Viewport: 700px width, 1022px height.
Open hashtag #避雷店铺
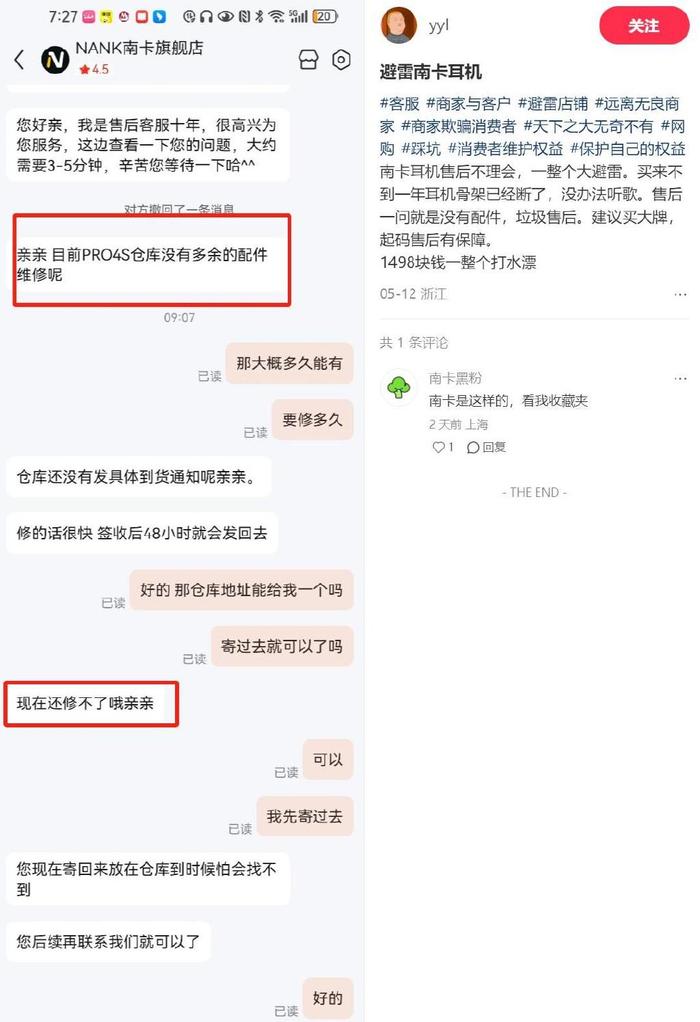click(x=553, y=104)
